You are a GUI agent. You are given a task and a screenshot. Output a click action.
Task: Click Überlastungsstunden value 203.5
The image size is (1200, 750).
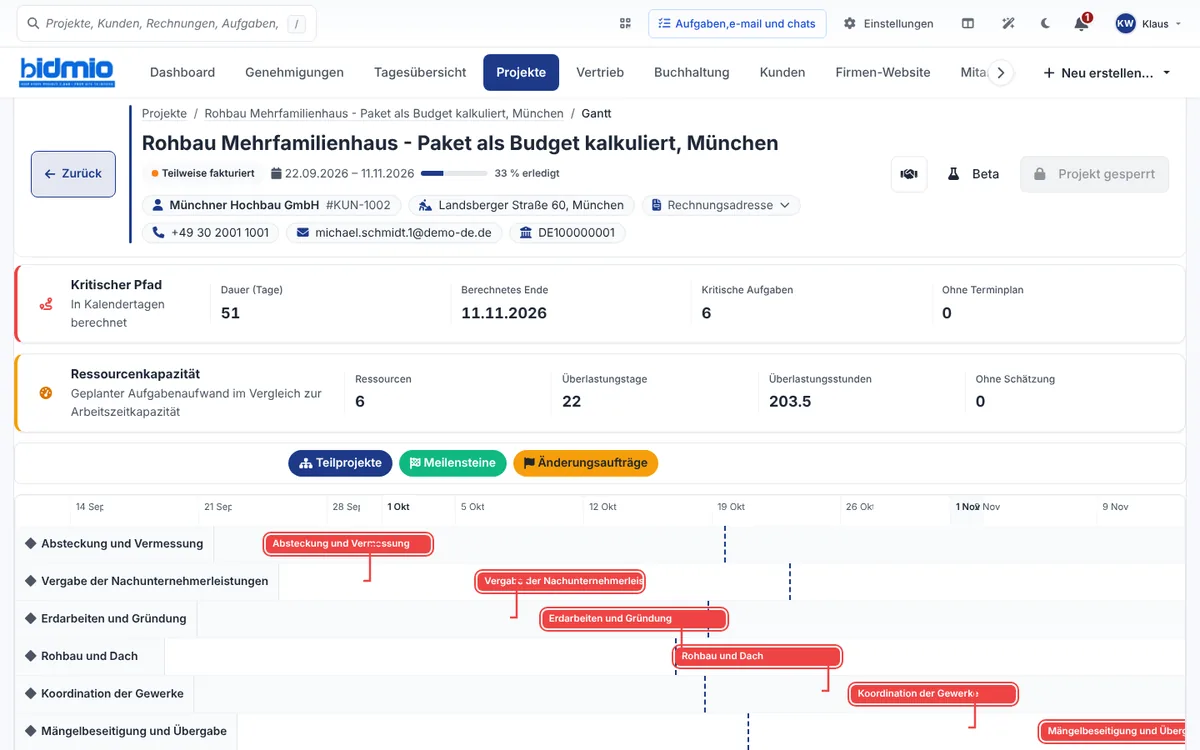(x=790, y=402)
